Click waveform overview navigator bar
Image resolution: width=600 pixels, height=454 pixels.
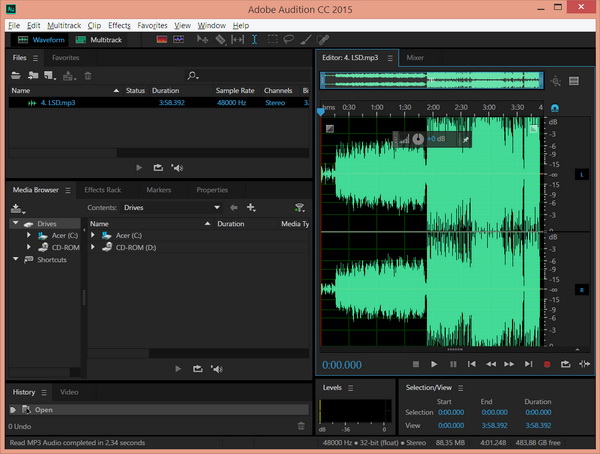[x=432, y=80]
